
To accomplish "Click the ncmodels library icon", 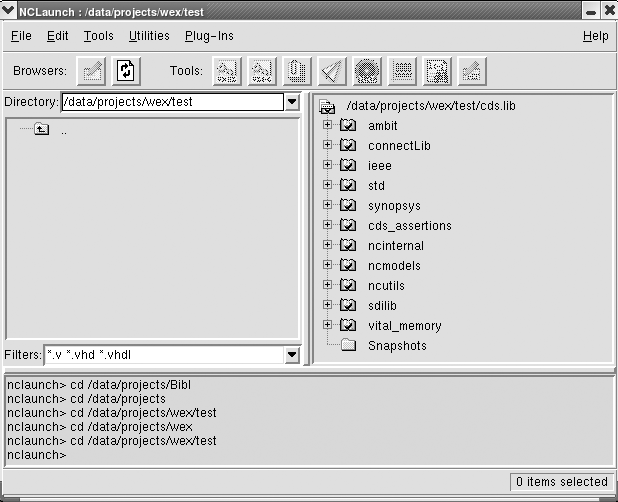I will click(x=348, y=265).
